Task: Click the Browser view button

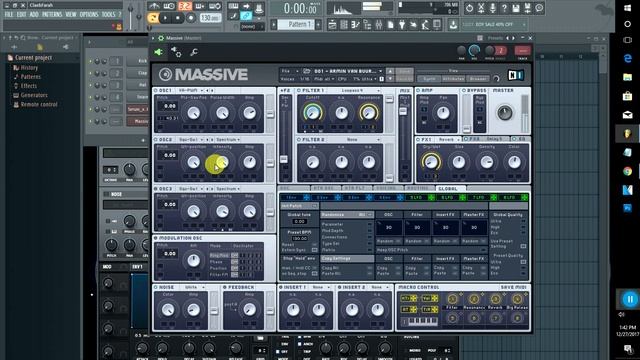Action: coord(477,78)
